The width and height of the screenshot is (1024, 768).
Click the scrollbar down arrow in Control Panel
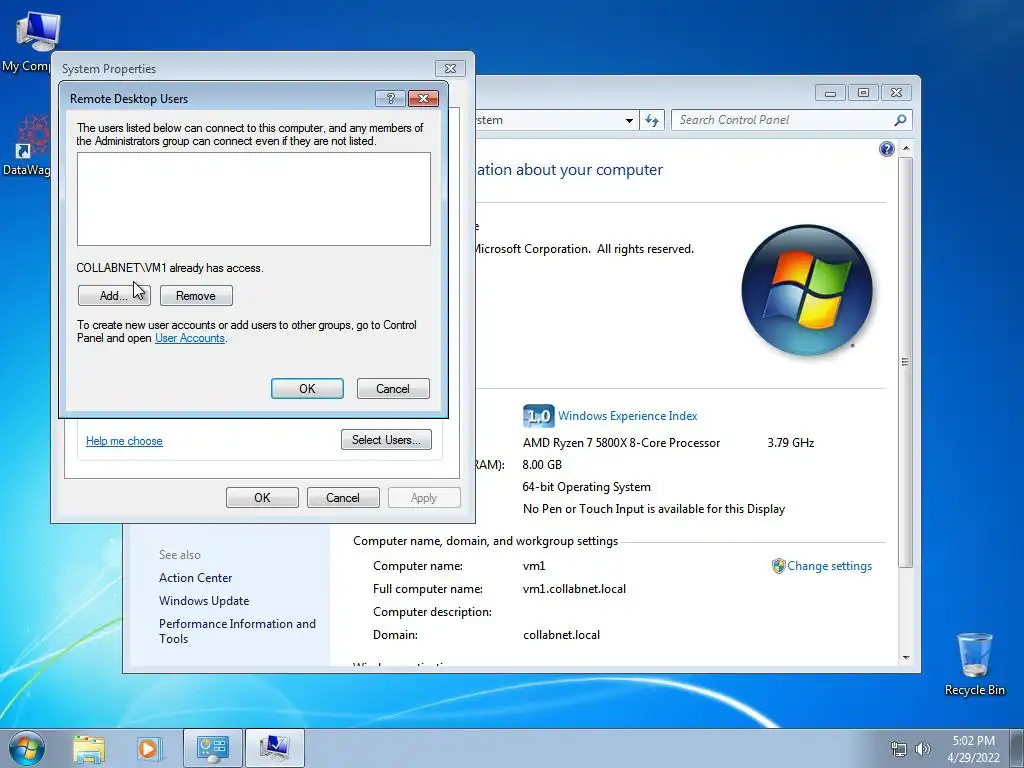pyautogui.click(x=905, y=658)
